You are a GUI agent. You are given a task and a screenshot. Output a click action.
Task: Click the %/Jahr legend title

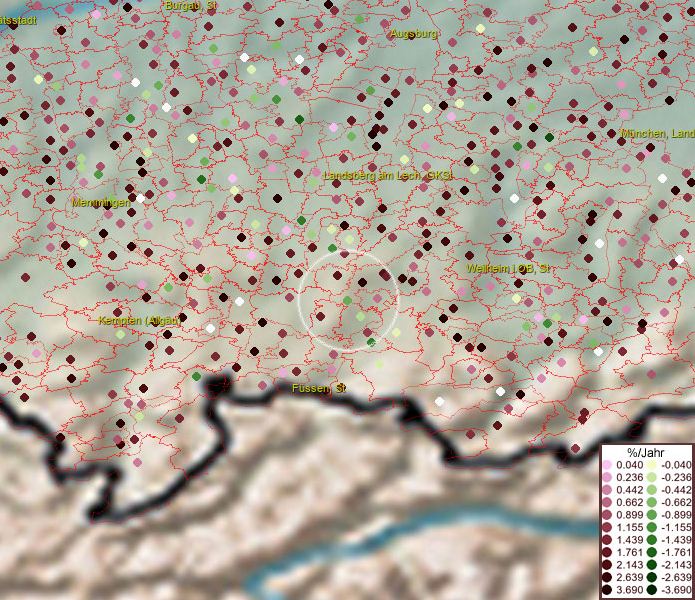pos(645,453)
